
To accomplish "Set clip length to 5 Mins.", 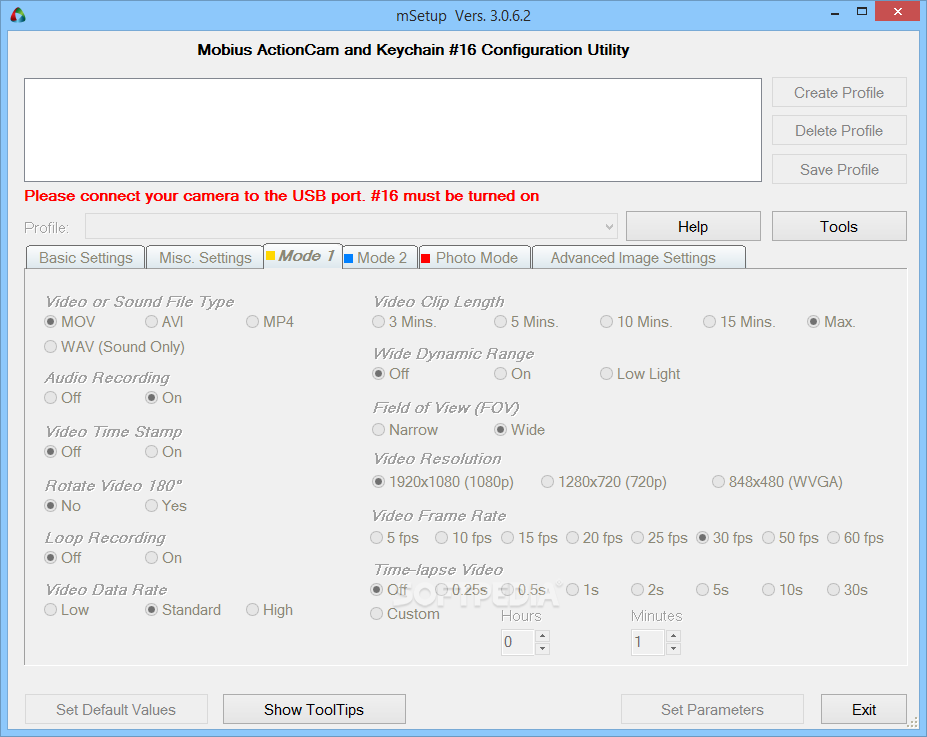I will point(527,322).
